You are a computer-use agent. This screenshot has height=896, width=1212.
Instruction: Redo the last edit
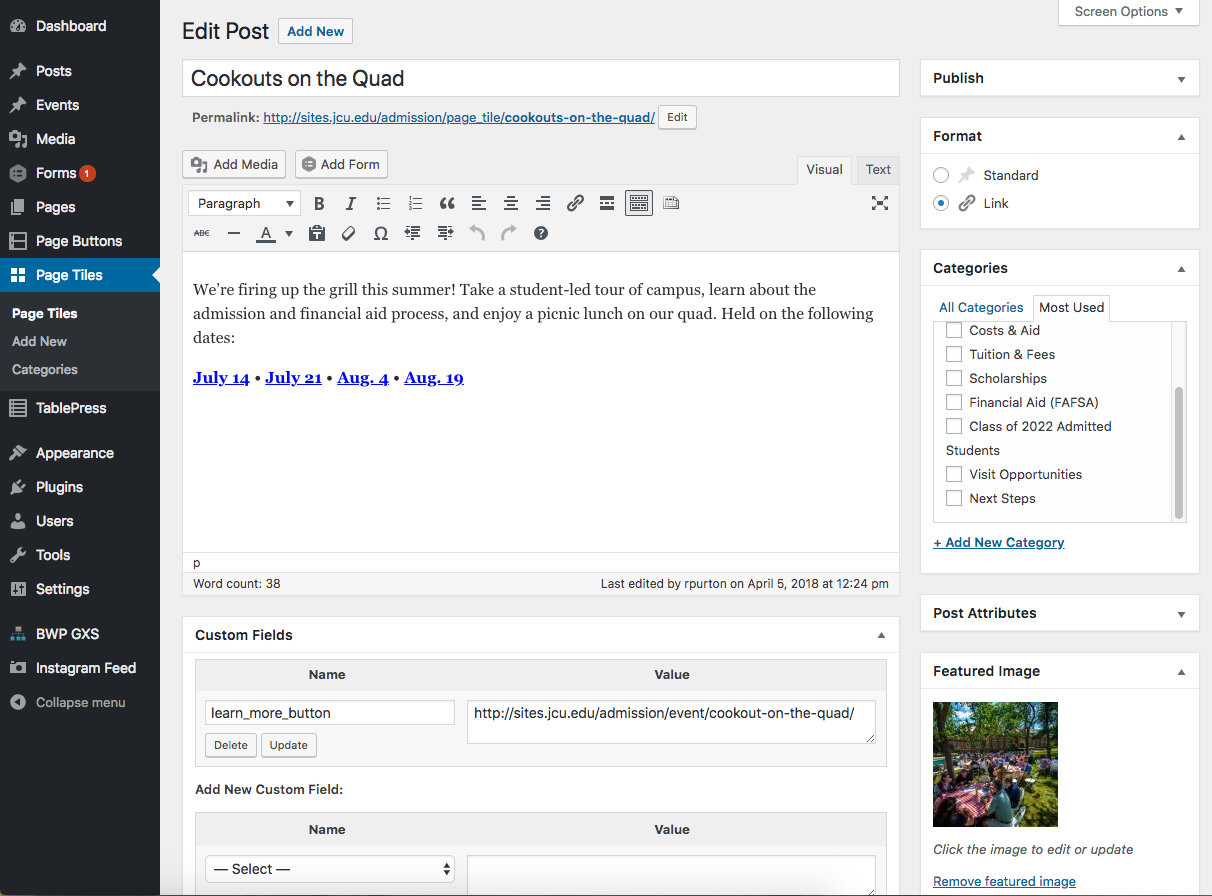click(509, 233)
